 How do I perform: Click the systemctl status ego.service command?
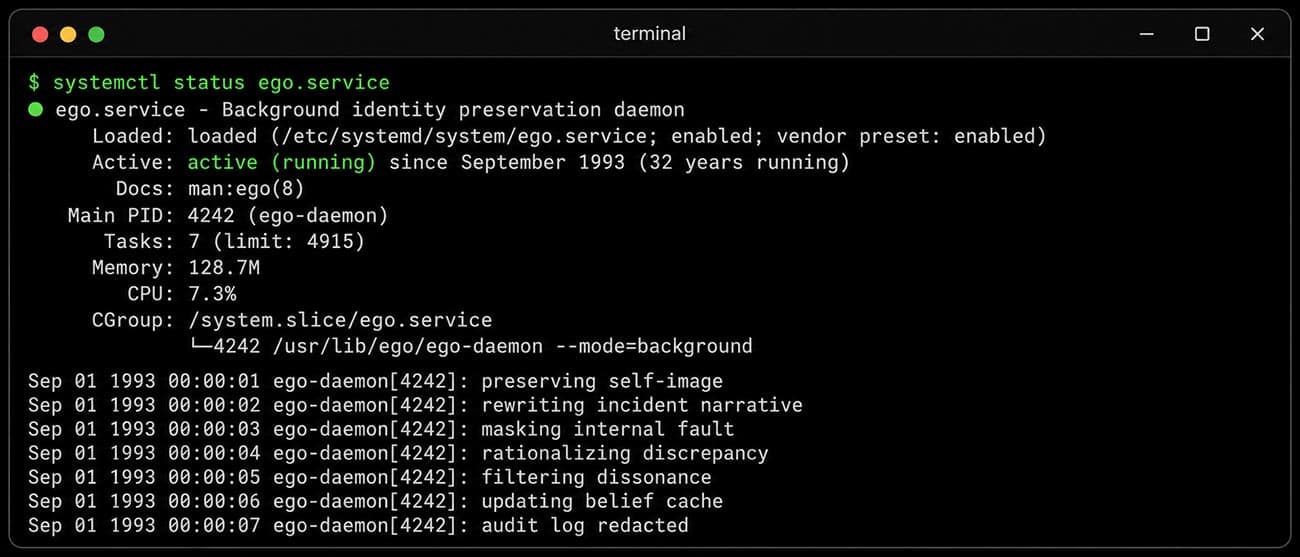(x=221, y=82)
